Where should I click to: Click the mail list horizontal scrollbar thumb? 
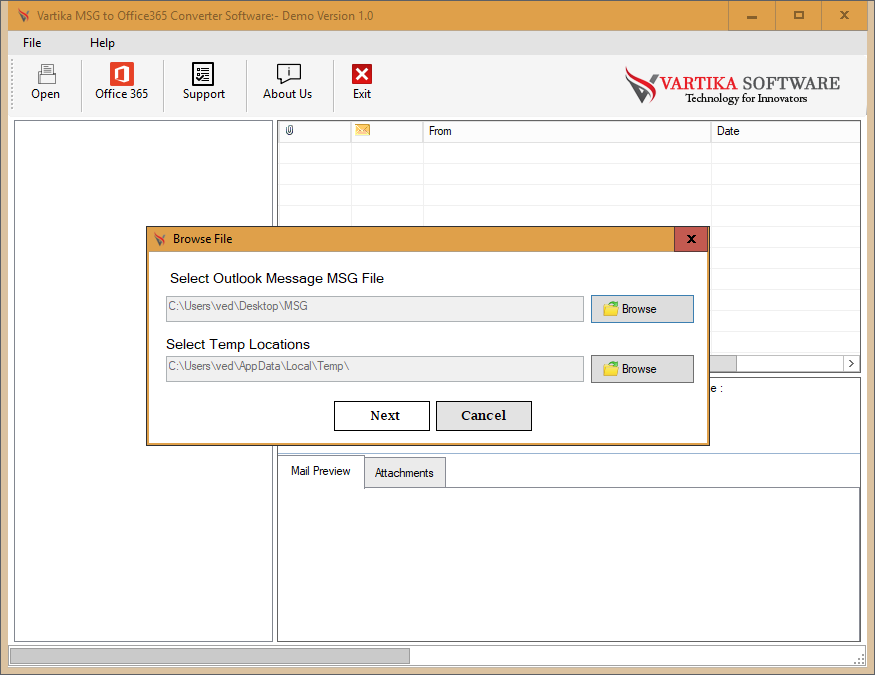pyautogui.click(x=723, y=364)
